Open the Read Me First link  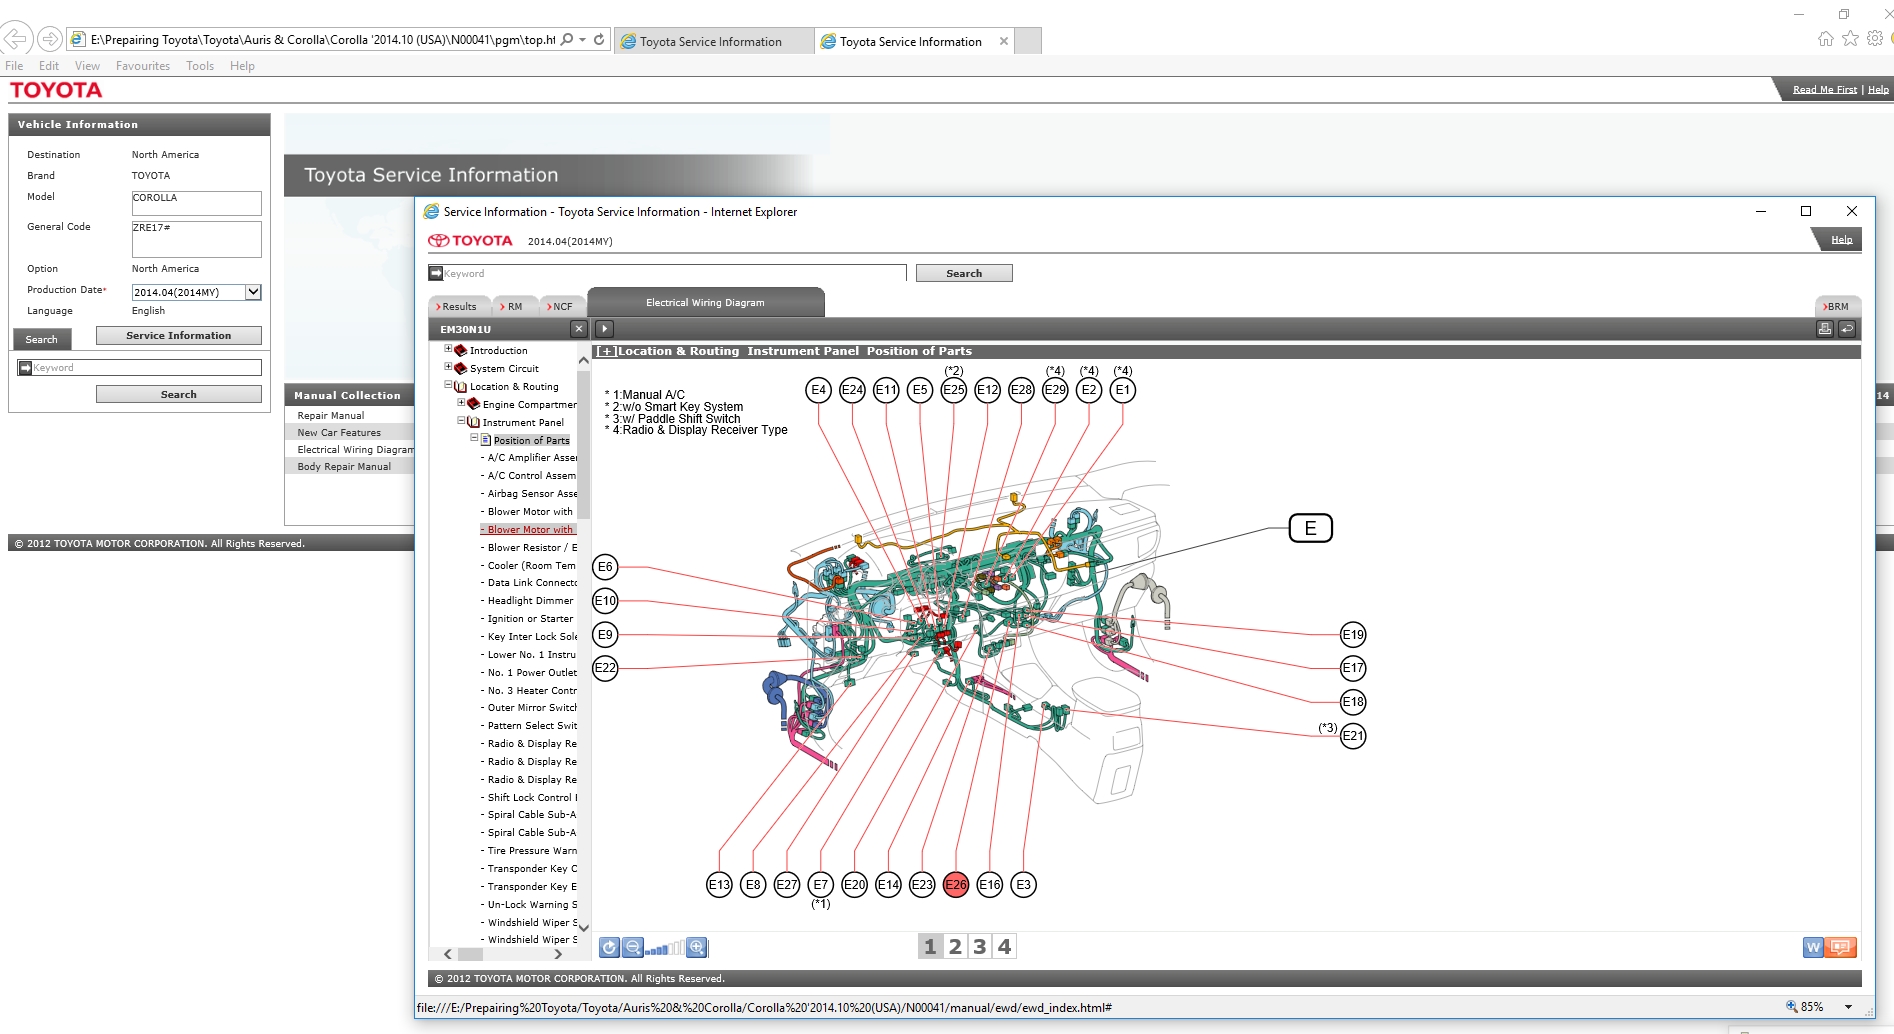pyautogui.click(x=1824, y=90)
